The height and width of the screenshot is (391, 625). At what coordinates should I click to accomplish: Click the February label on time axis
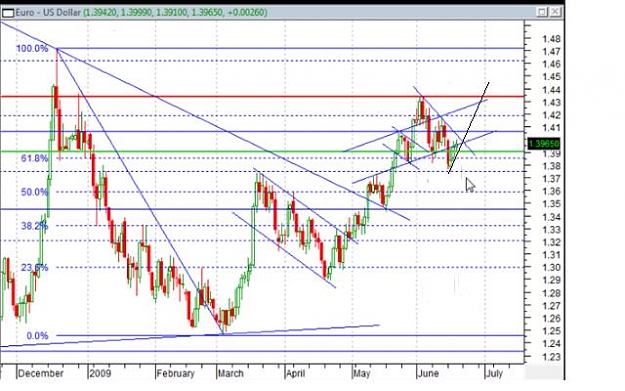175,373
